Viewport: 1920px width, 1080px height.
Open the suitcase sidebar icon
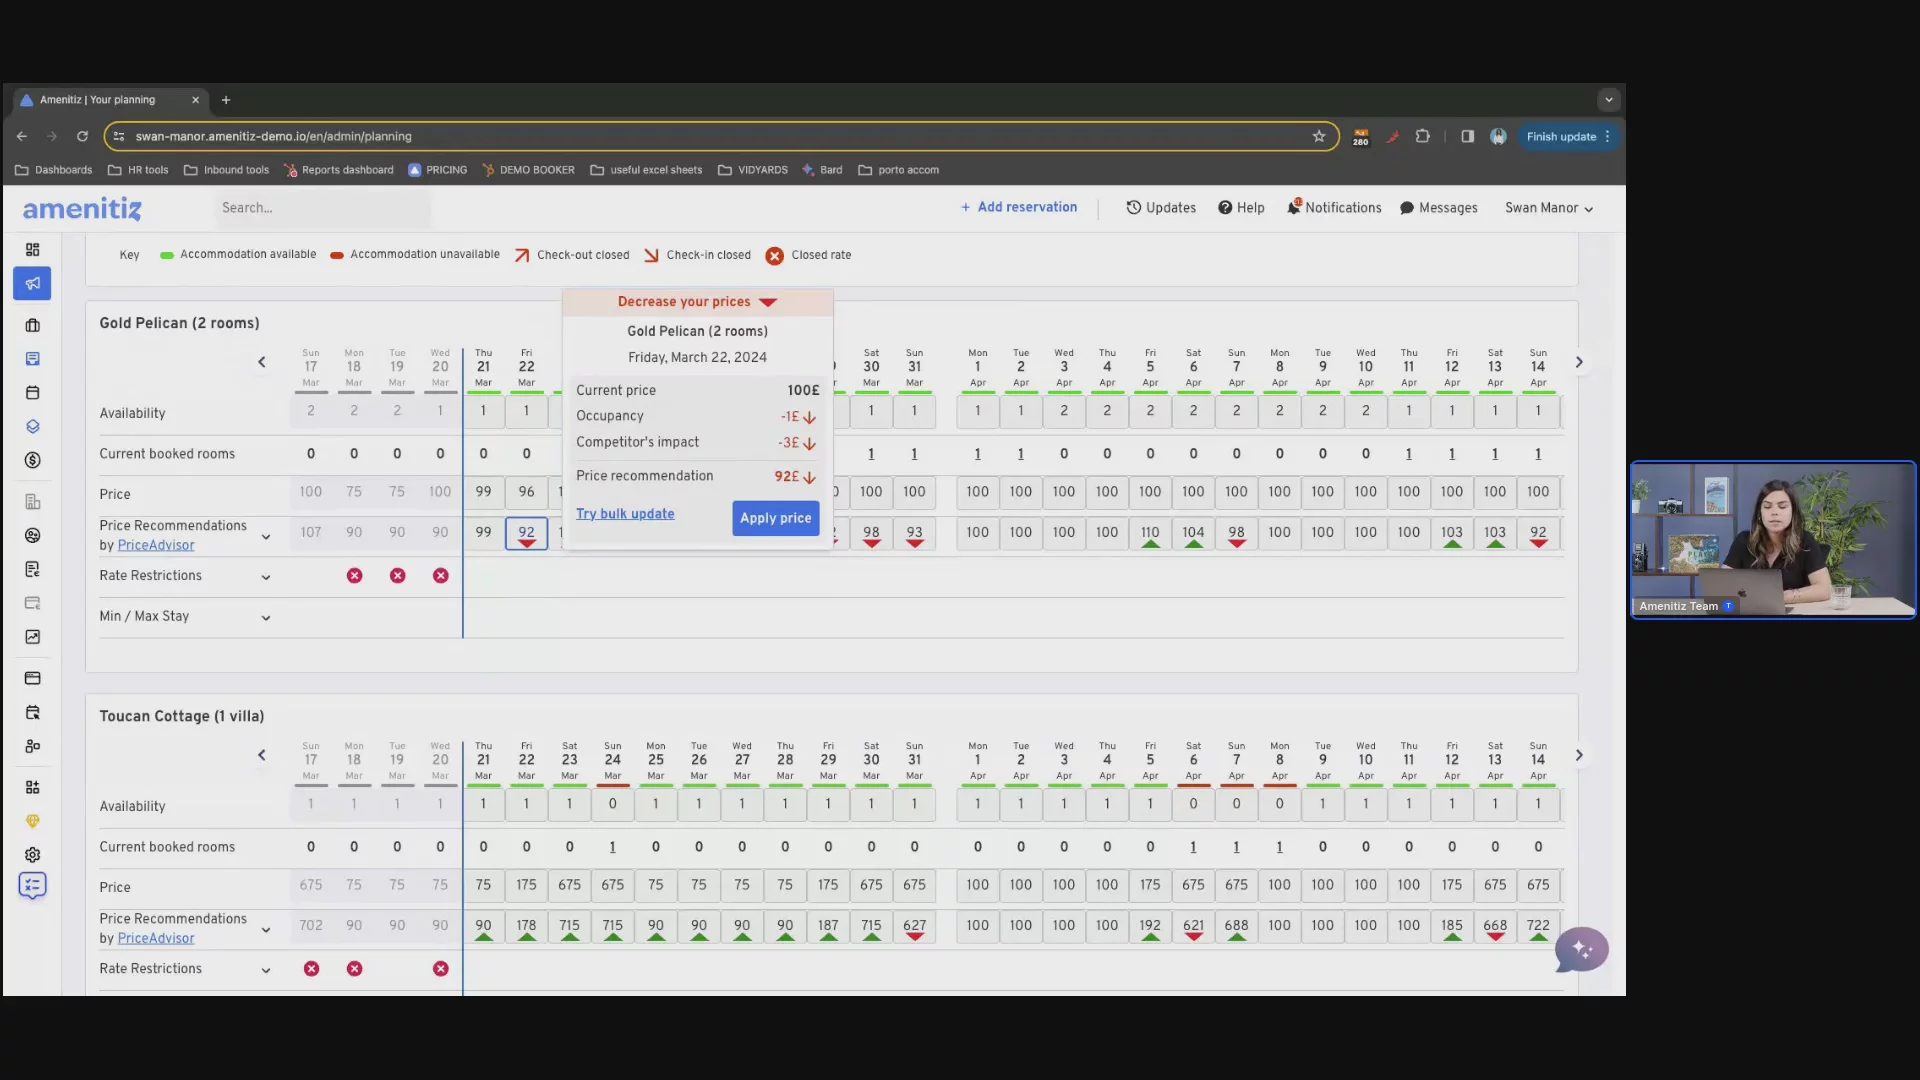pyautogui.click(x=32, y=325)
